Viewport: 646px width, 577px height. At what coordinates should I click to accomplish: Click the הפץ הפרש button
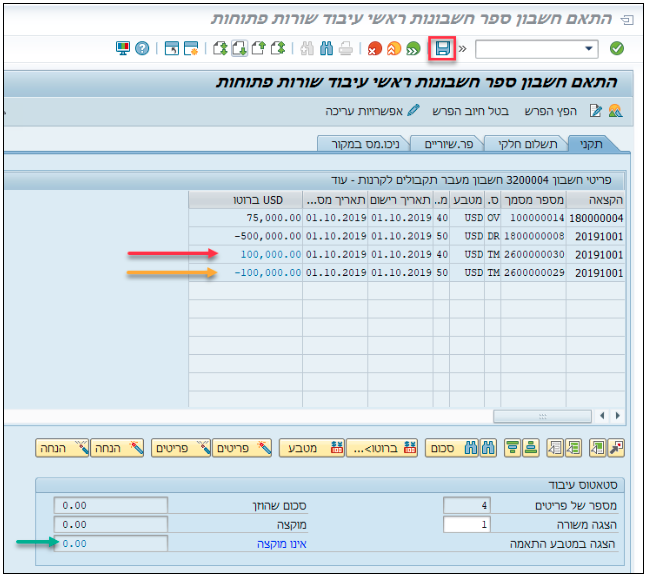[550, 111]
